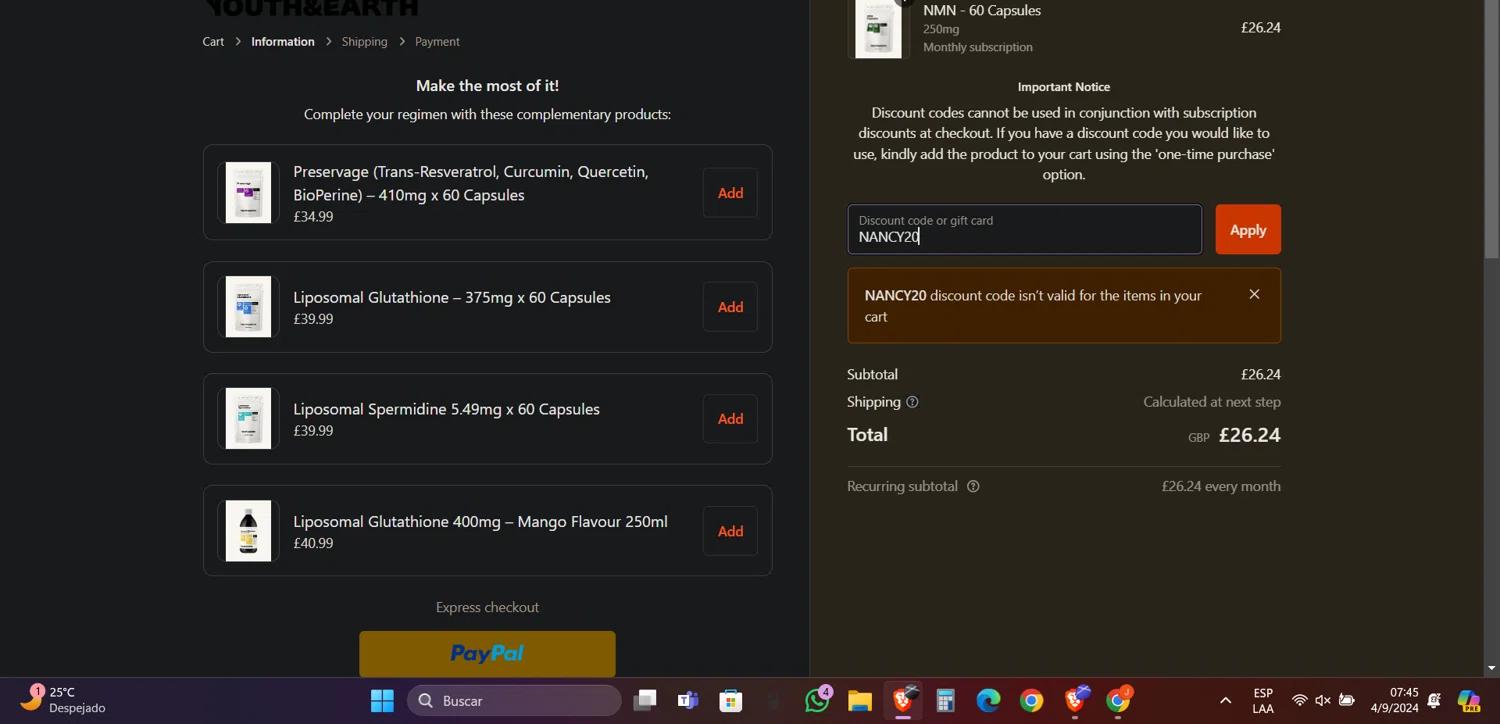
Task: Expand the hidden system tray icons
Action: pyautogui.click(x=1225, y=701)
